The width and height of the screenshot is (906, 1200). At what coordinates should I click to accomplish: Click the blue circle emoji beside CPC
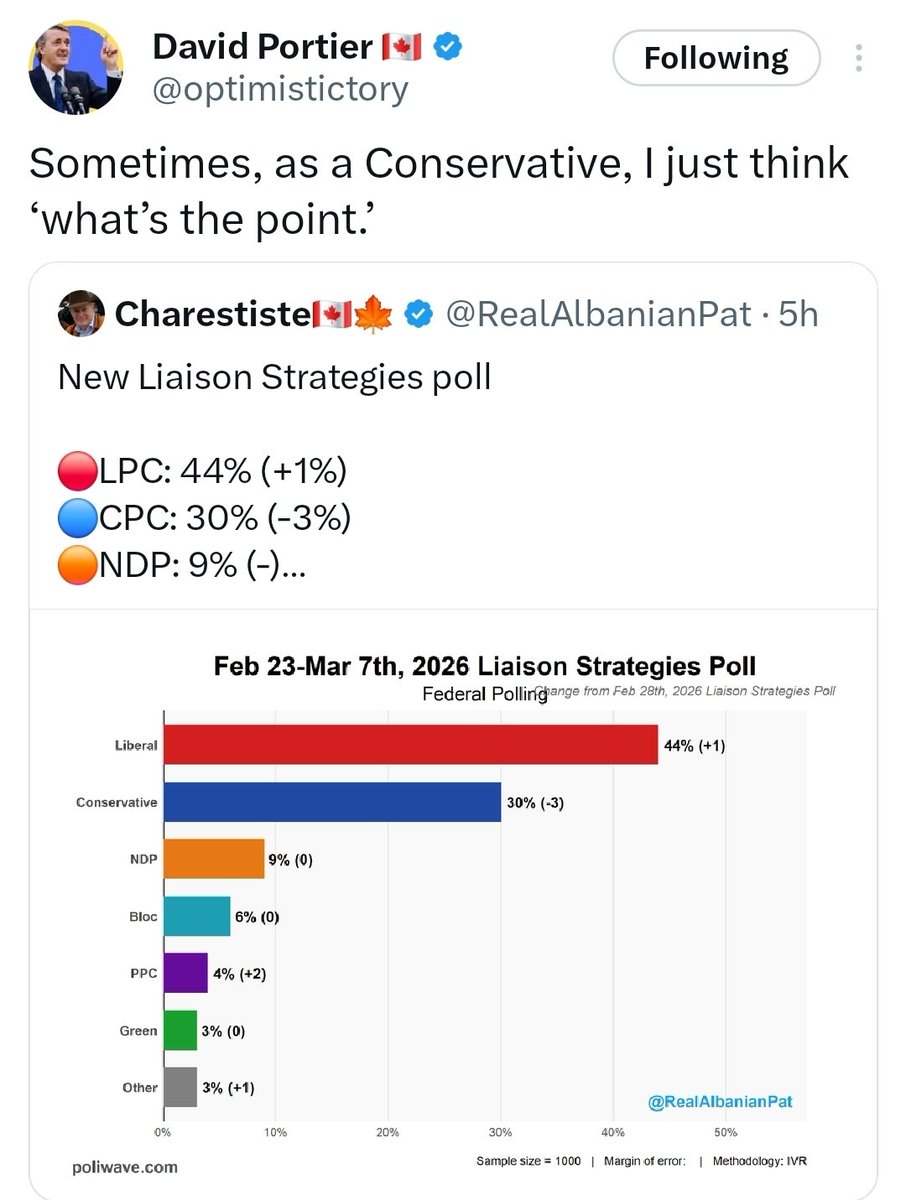pyautogui.click(x=76, y=520)
